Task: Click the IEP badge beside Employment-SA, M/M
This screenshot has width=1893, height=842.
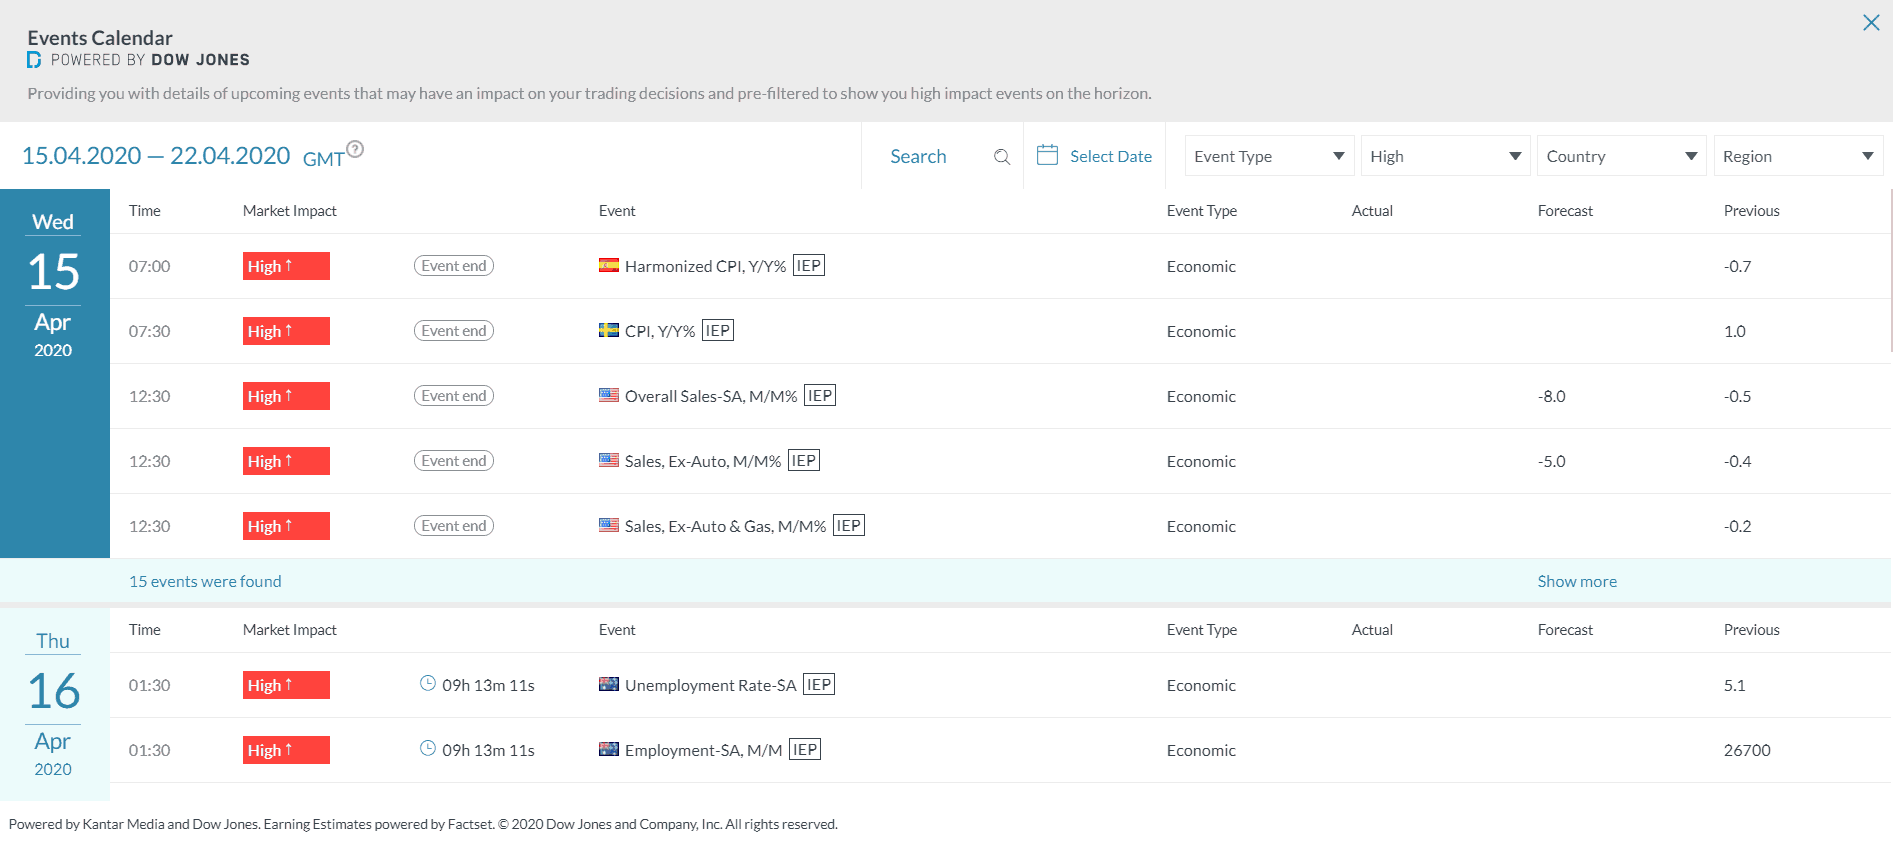Action: pos(805,749)
